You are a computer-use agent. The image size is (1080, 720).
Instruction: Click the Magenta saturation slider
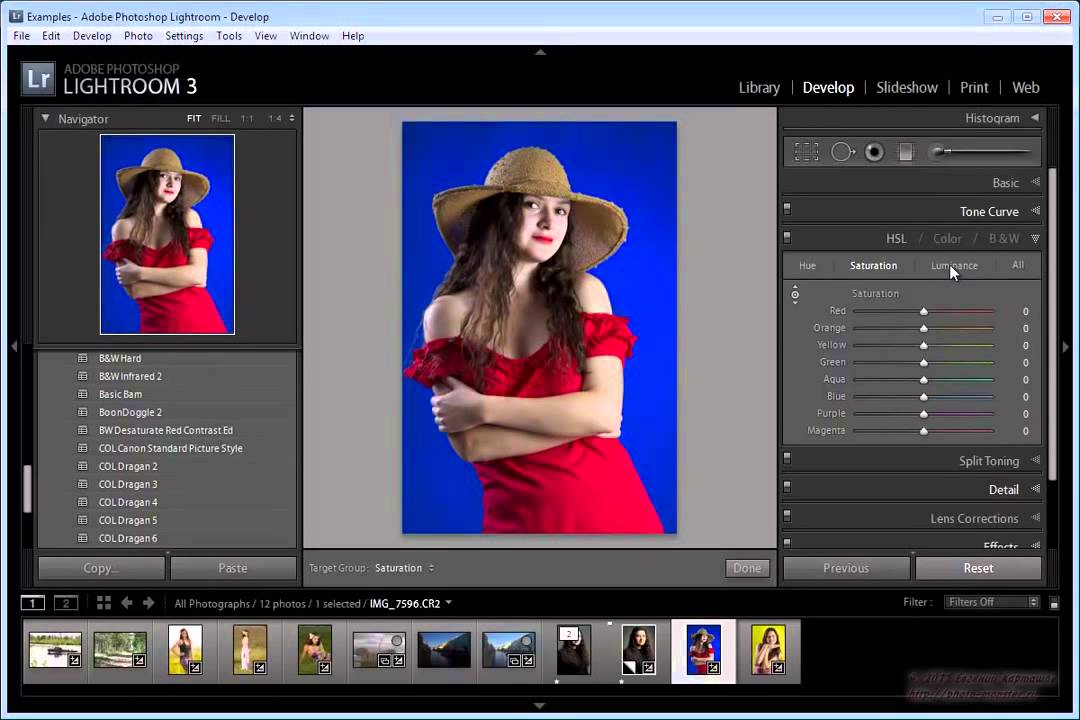click(x=924, y=431)
